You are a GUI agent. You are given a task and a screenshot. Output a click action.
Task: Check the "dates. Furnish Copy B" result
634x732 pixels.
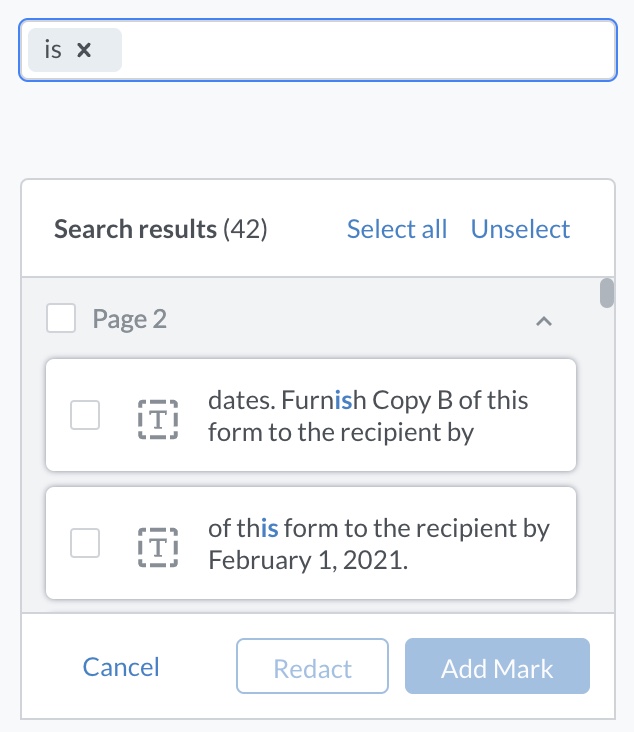(85, 415)
